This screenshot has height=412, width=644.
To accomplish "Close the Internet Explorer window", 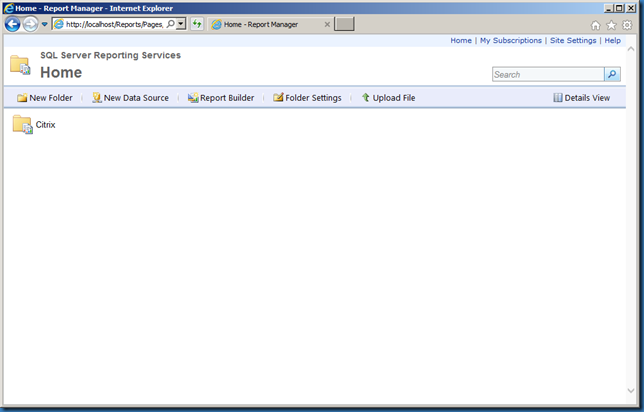I will click(x=631, y=8).
